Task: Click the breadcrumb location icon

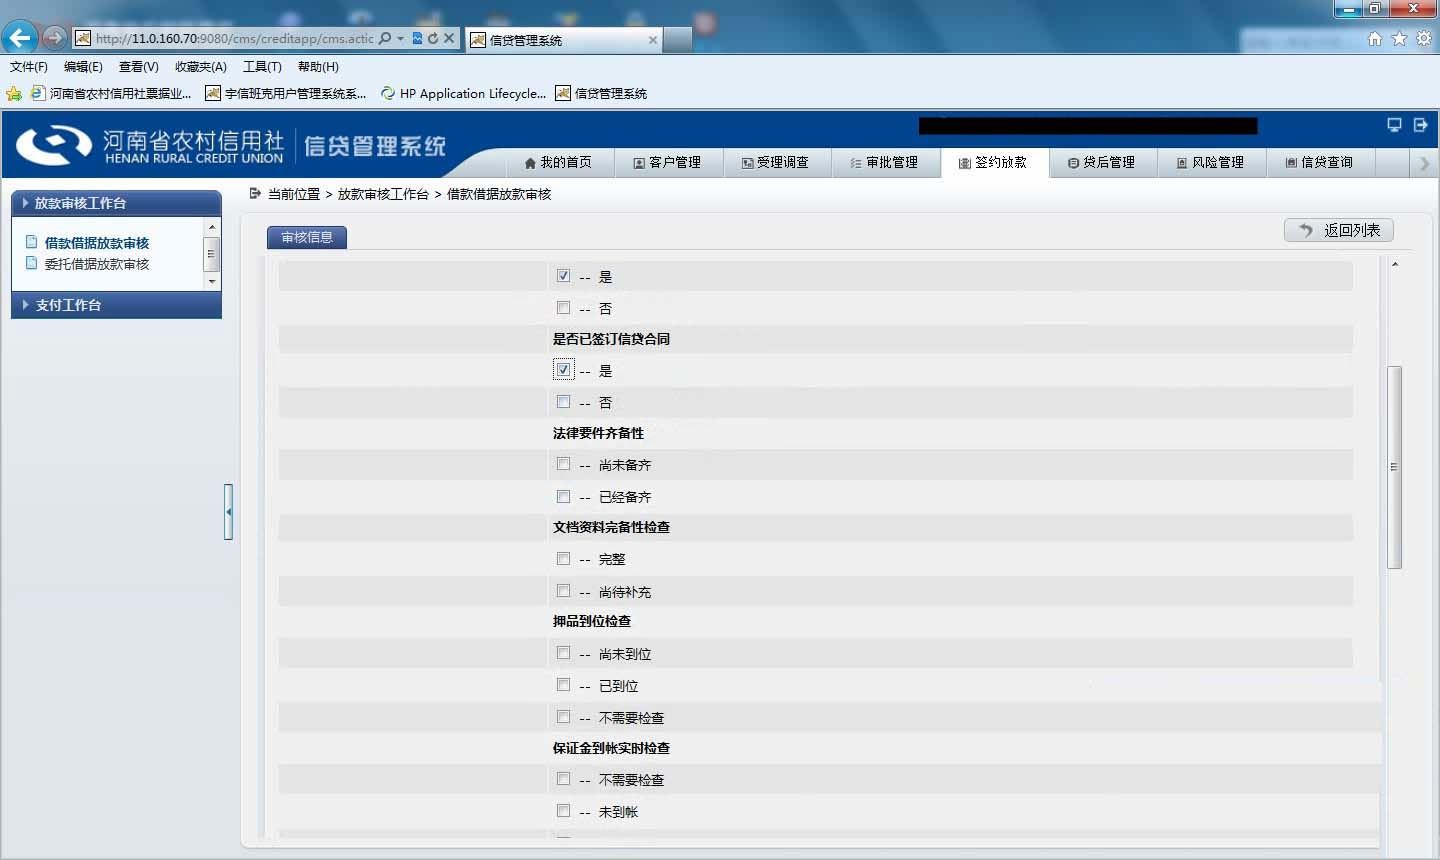Action: point(255,193)
